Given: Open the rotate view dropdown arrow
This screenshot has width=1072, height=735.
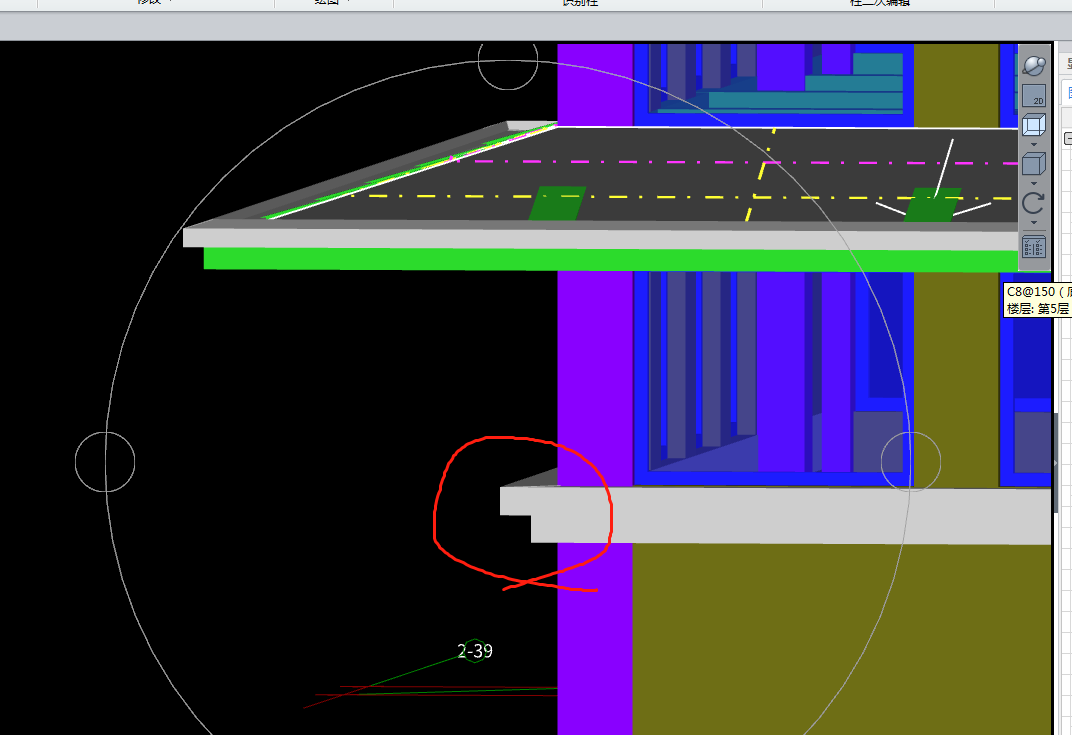Looking at the screenshot, I should pos(1034,222).
